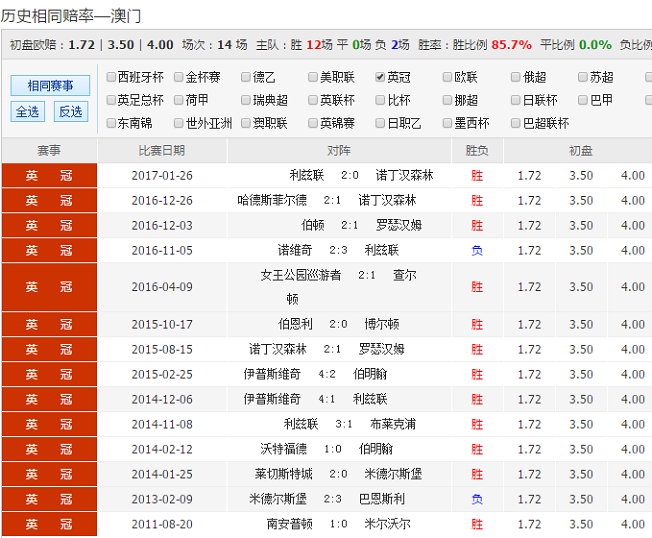Click 南安普顿 team name
This screenshot has width=652, height=538.
tap(289, 524)
